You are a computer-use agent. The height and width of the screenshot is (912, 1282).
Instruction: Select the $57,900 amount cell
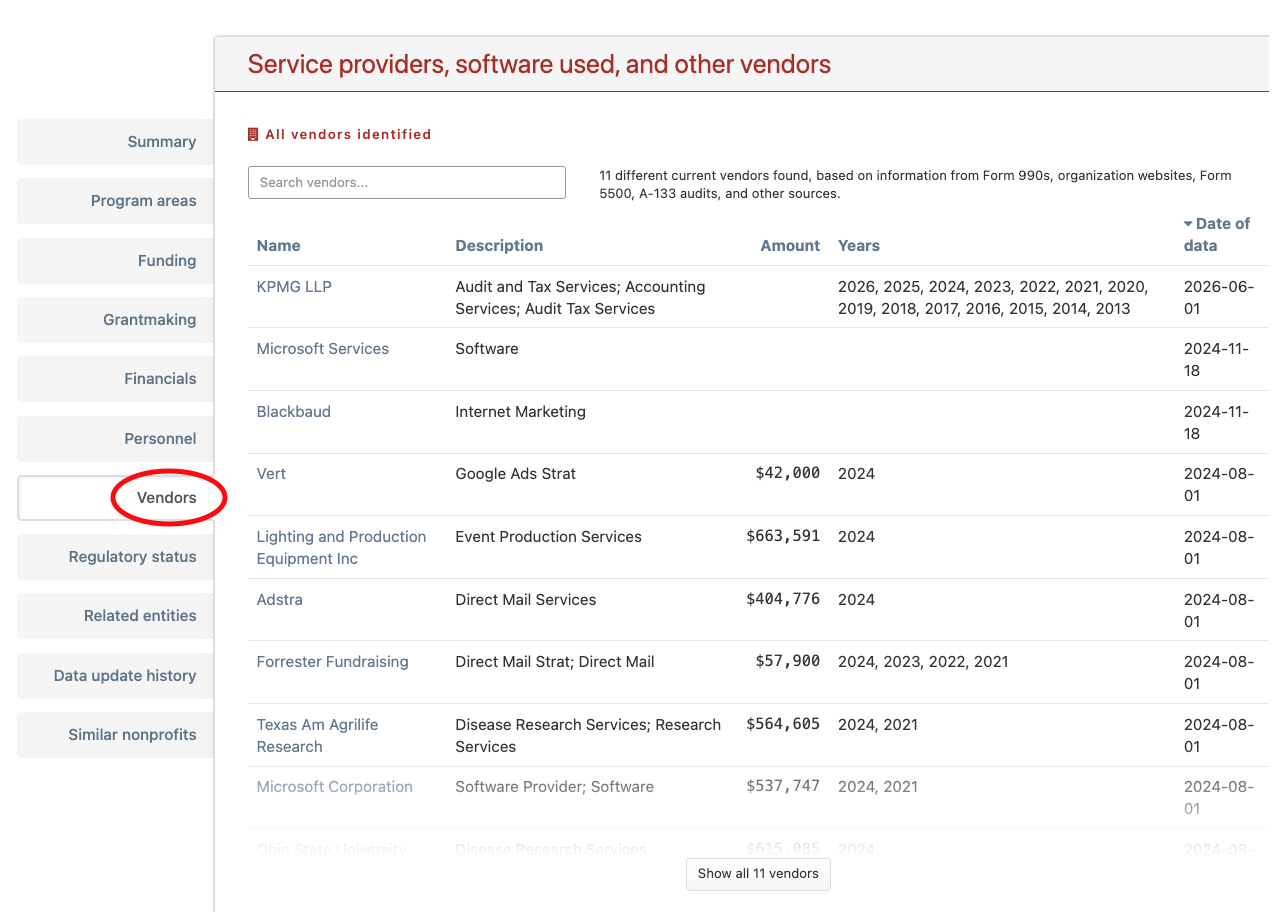[x=788, y=662]
